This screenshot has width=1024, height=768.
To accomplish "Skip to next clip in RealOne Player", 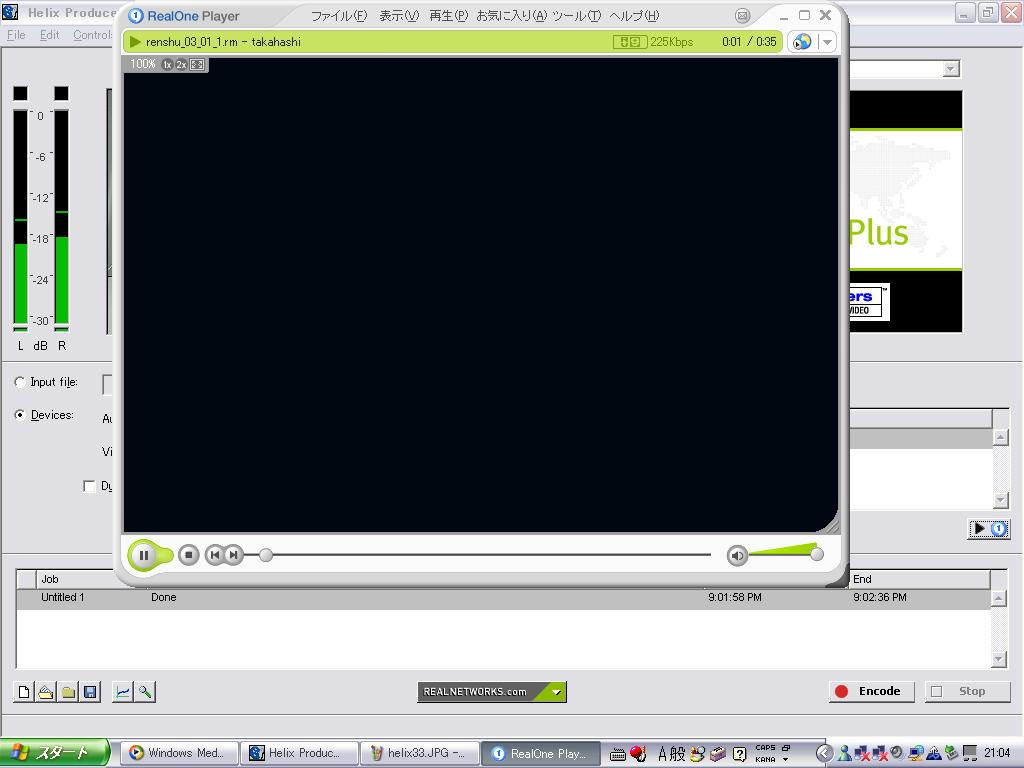I will pyautogui.click(x=234, y=555).
